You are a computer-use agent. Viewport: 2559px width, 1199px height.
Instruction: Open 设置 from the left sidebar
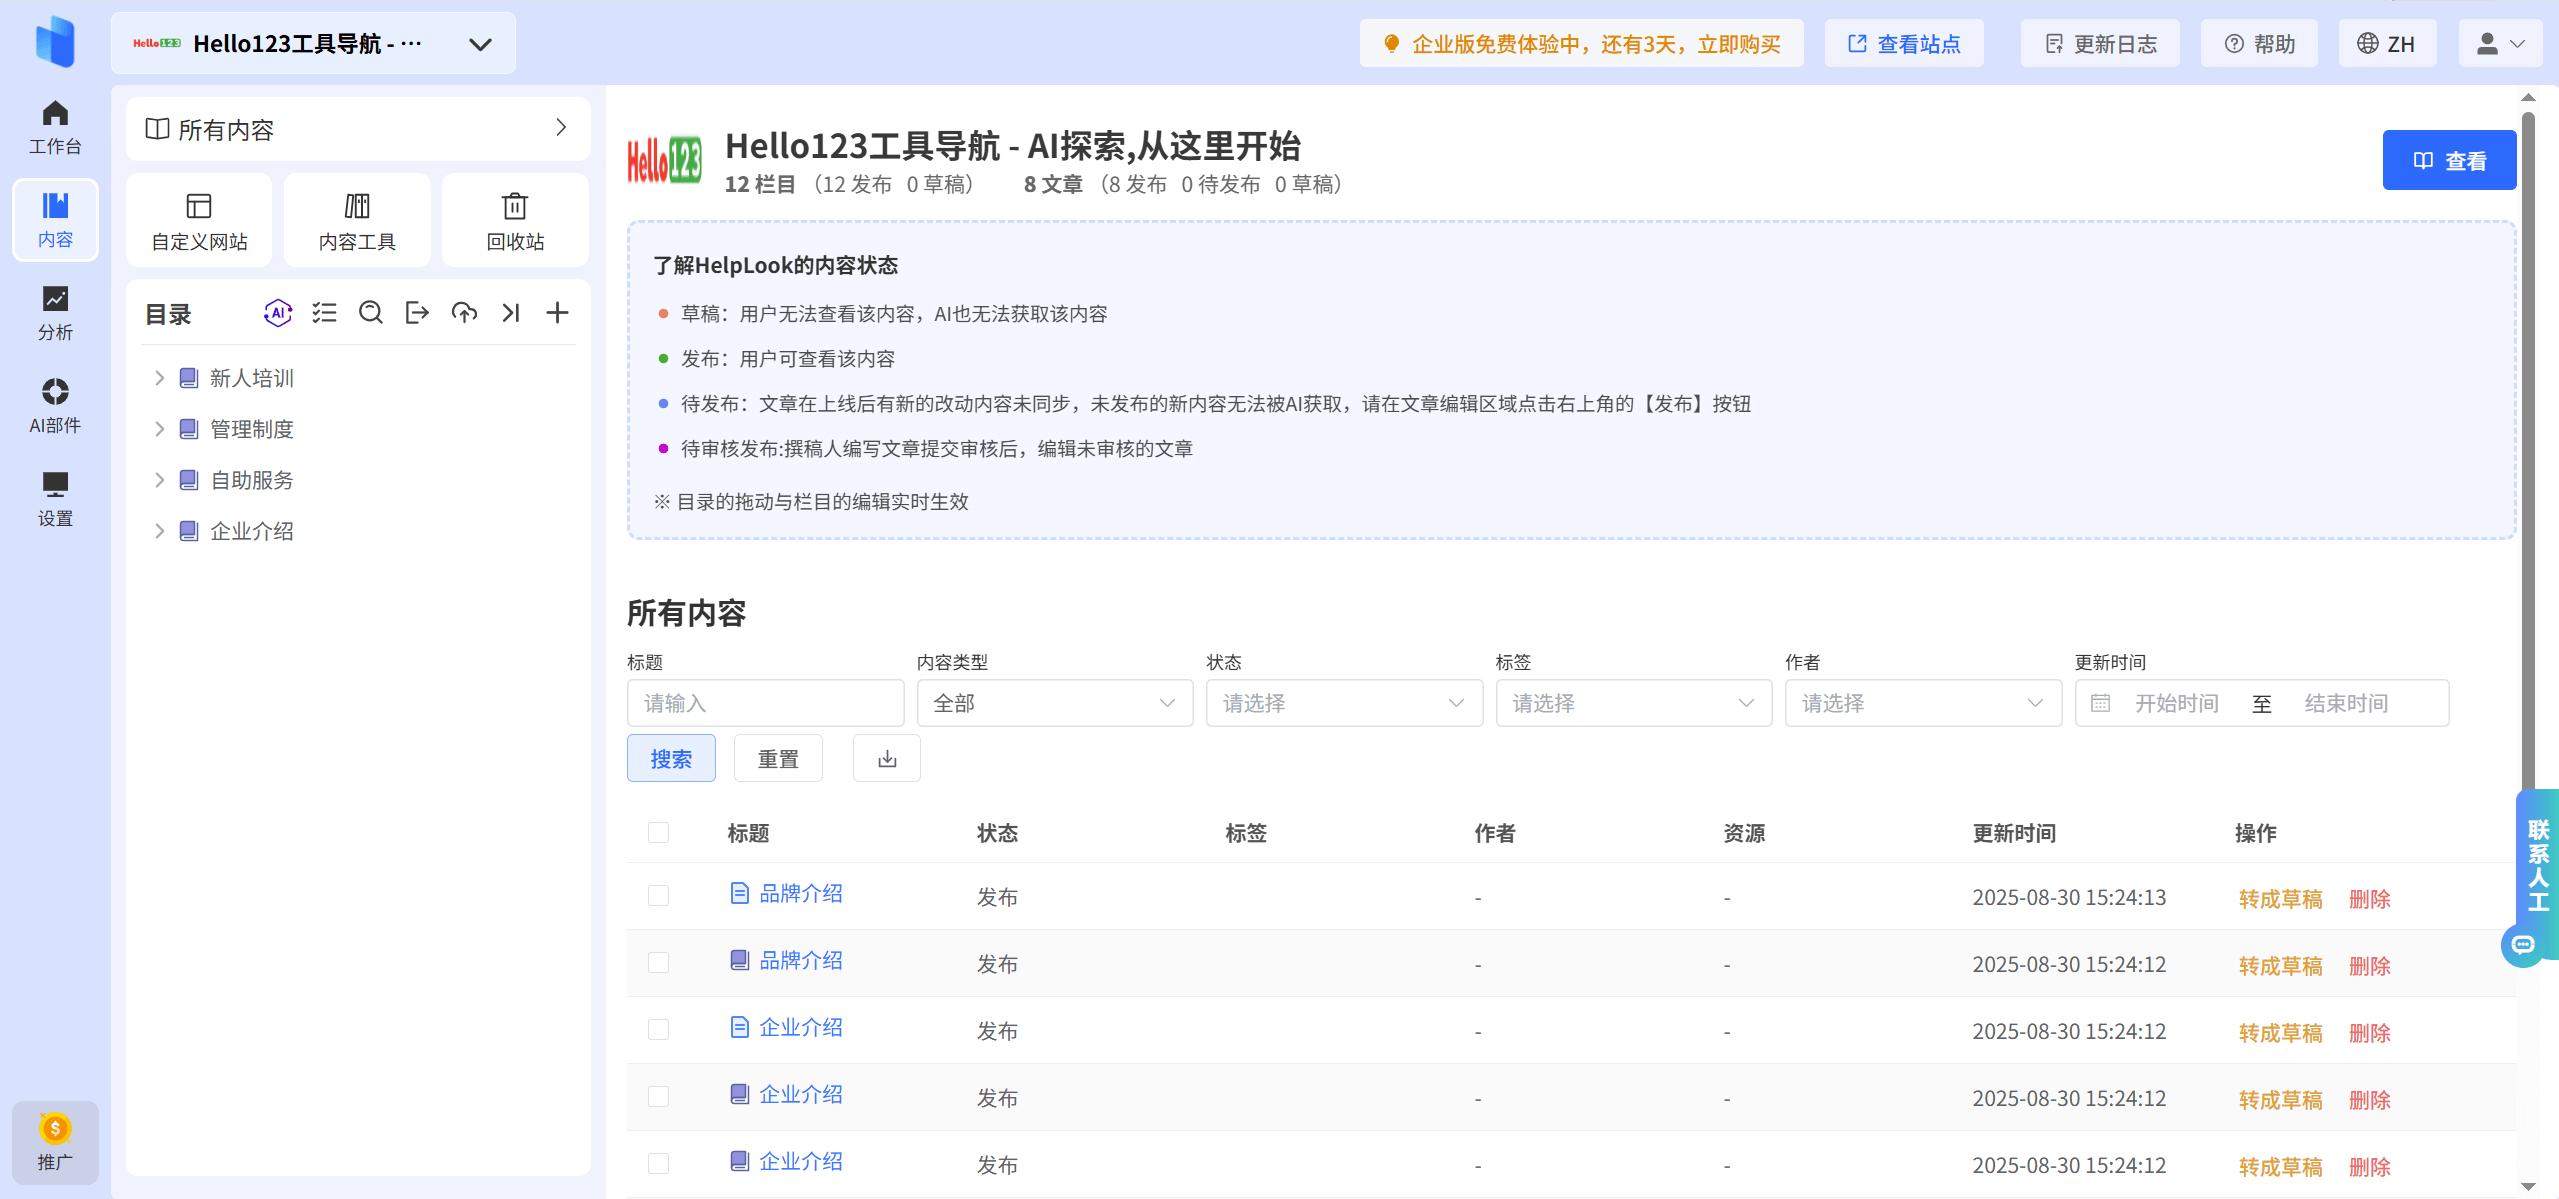pyautogui.click(x=54, y=499)
